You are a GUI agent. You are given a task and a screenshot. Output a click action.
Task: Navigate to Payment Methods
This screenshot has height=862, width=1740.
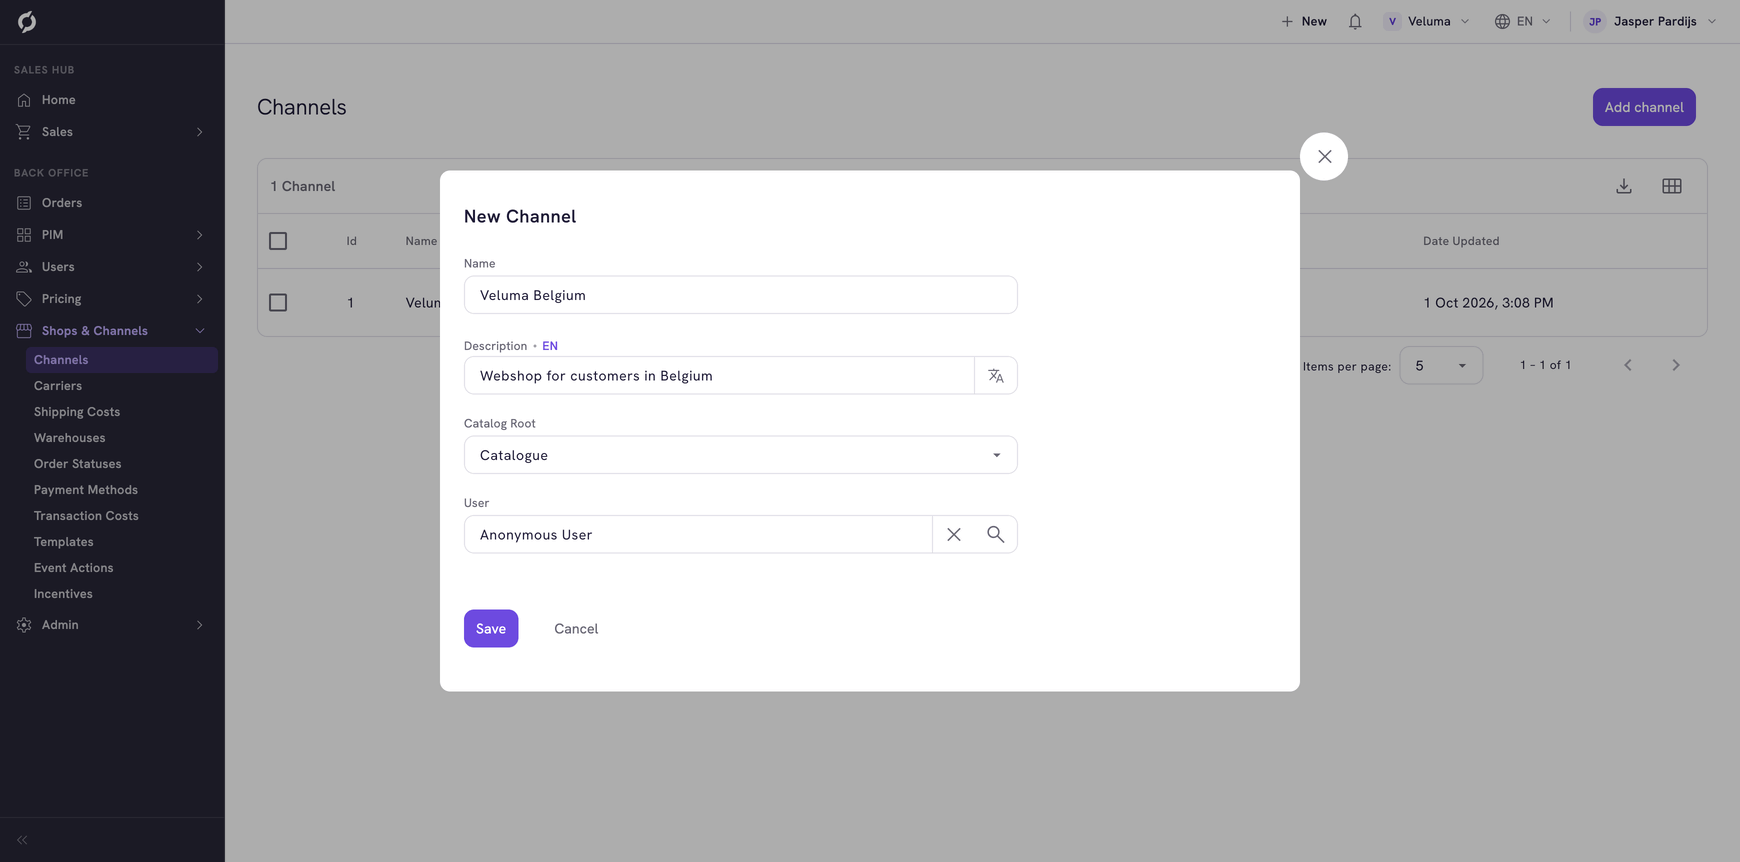coord(86,490)
